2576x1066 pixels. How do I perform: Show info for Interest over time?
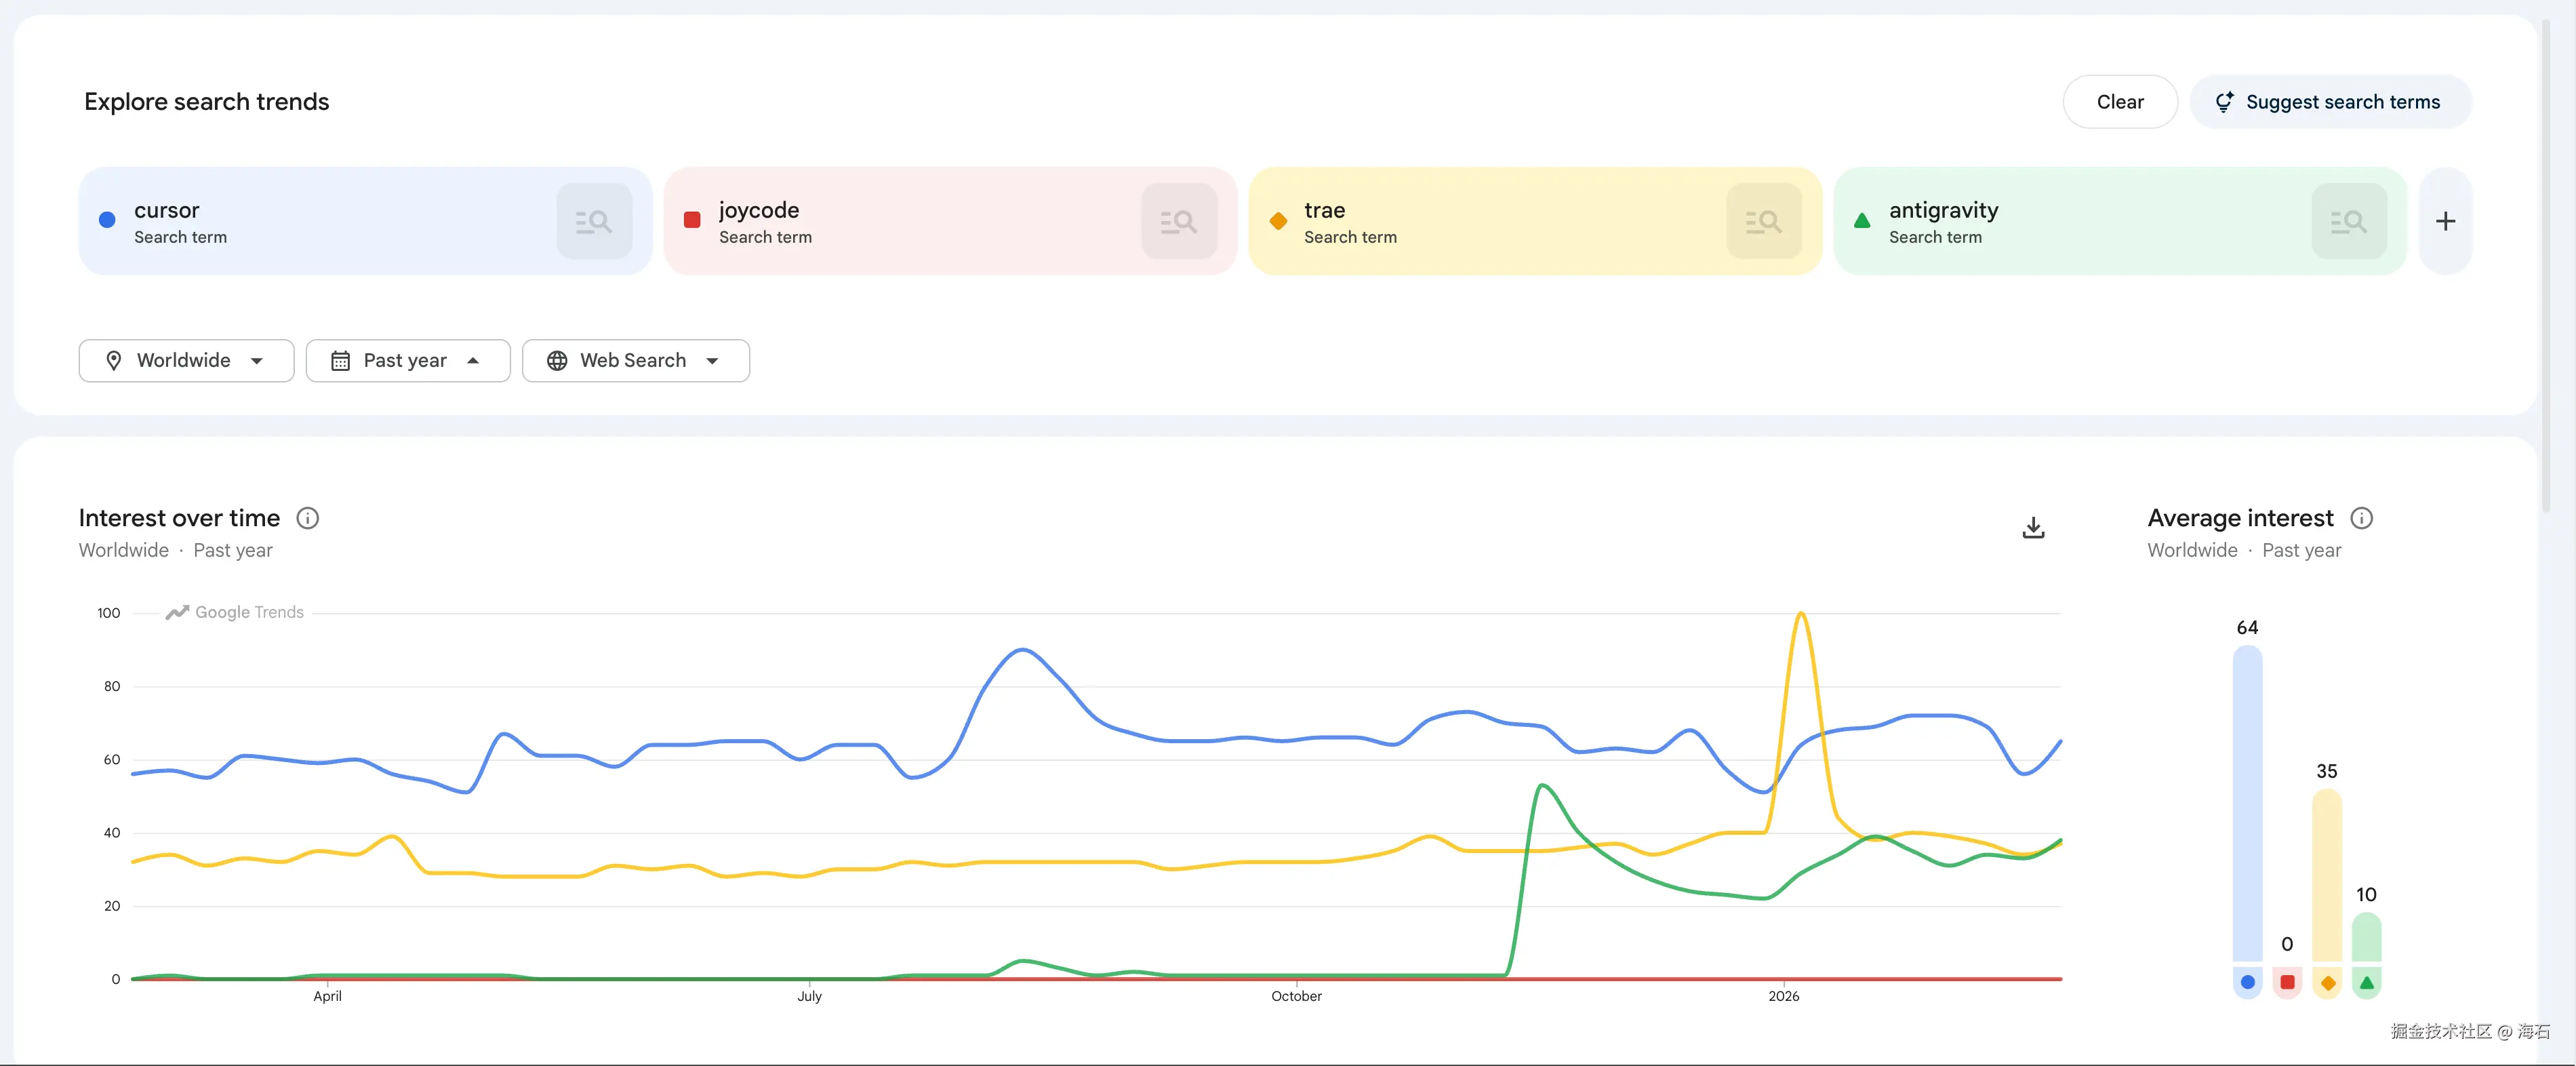pos(308,518)
